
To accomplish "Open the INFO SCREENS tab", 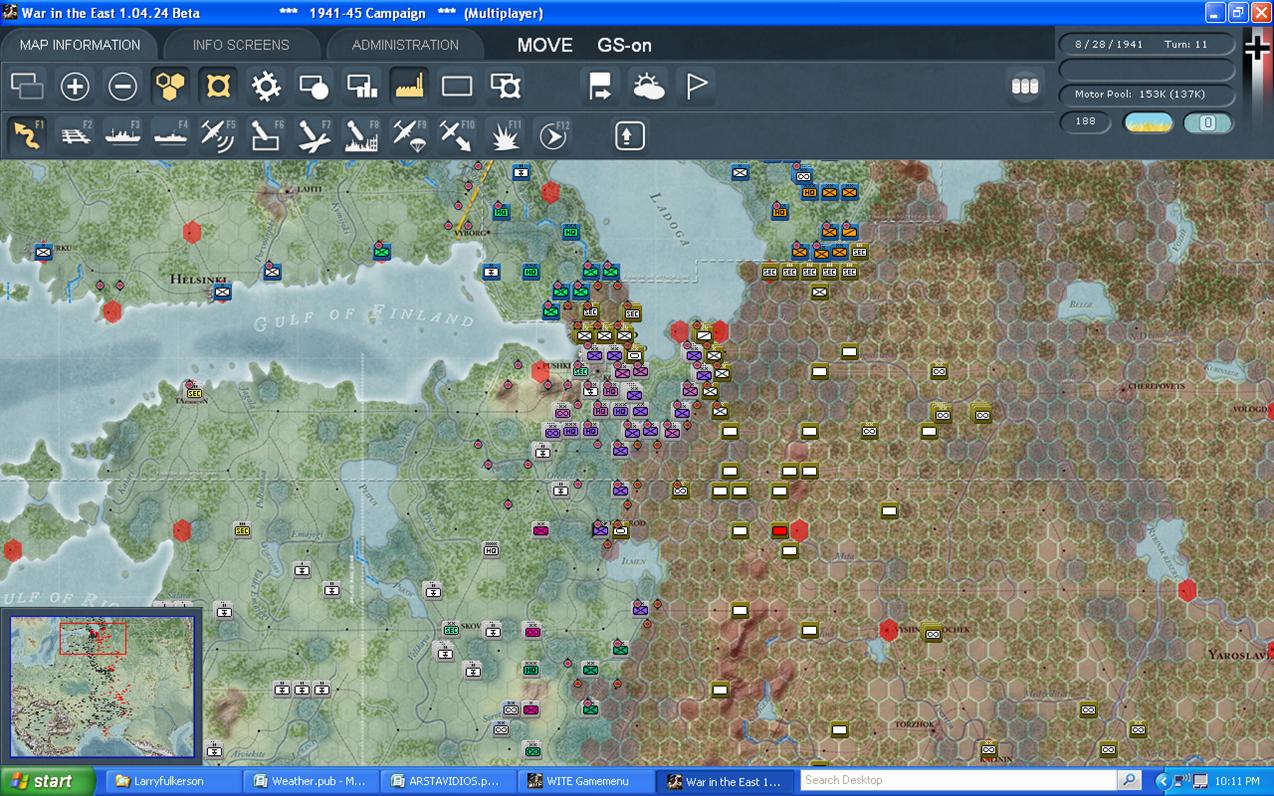I will coord(241,45).
